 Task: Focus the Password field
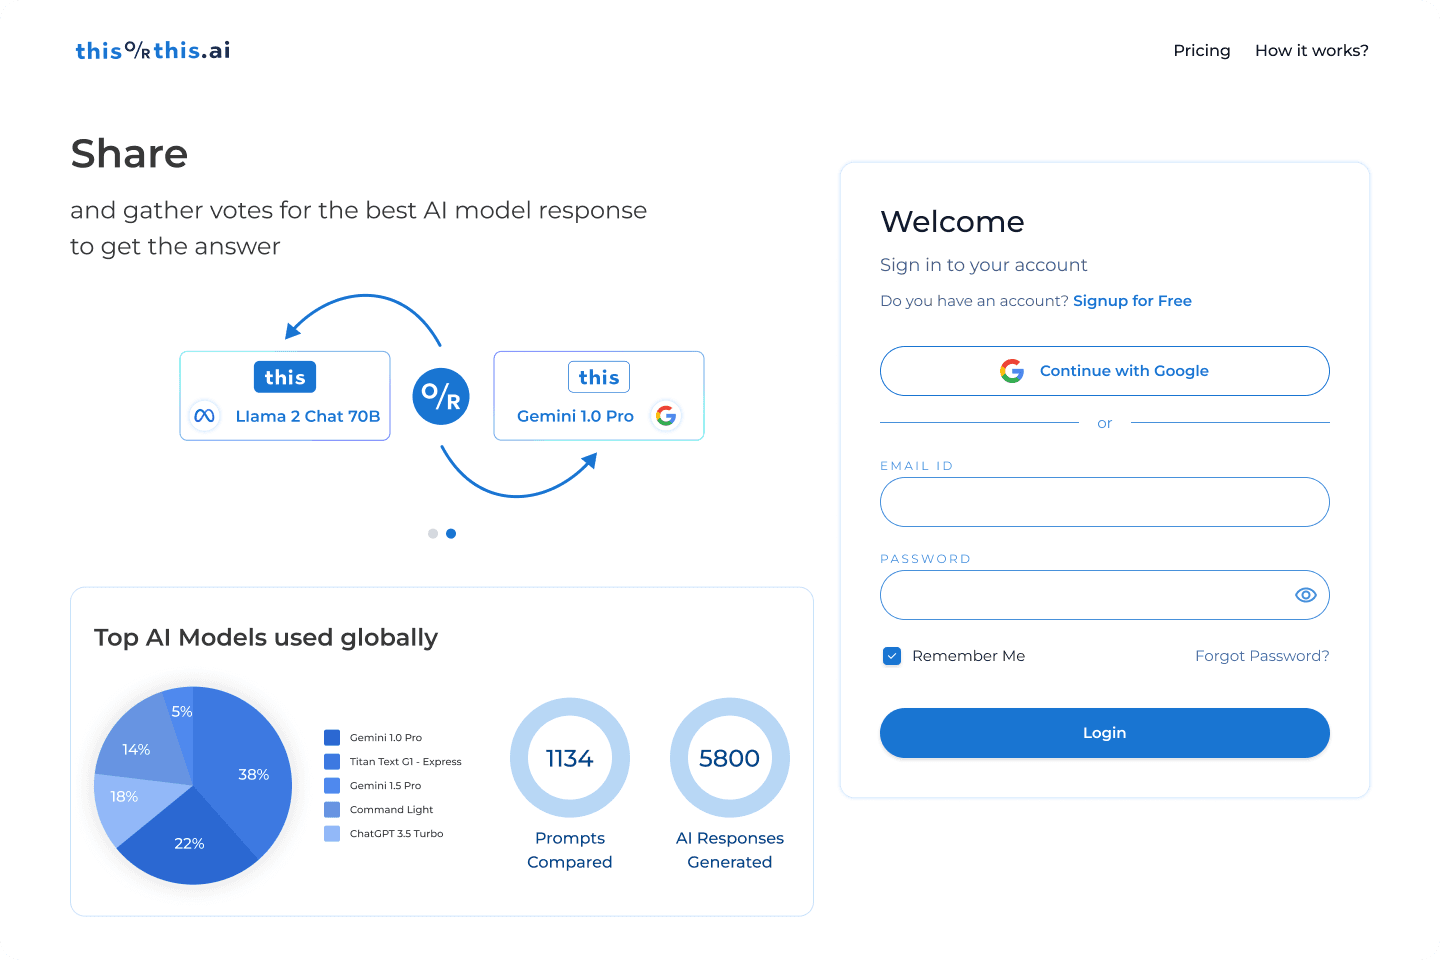click(x=1105, y=595)
